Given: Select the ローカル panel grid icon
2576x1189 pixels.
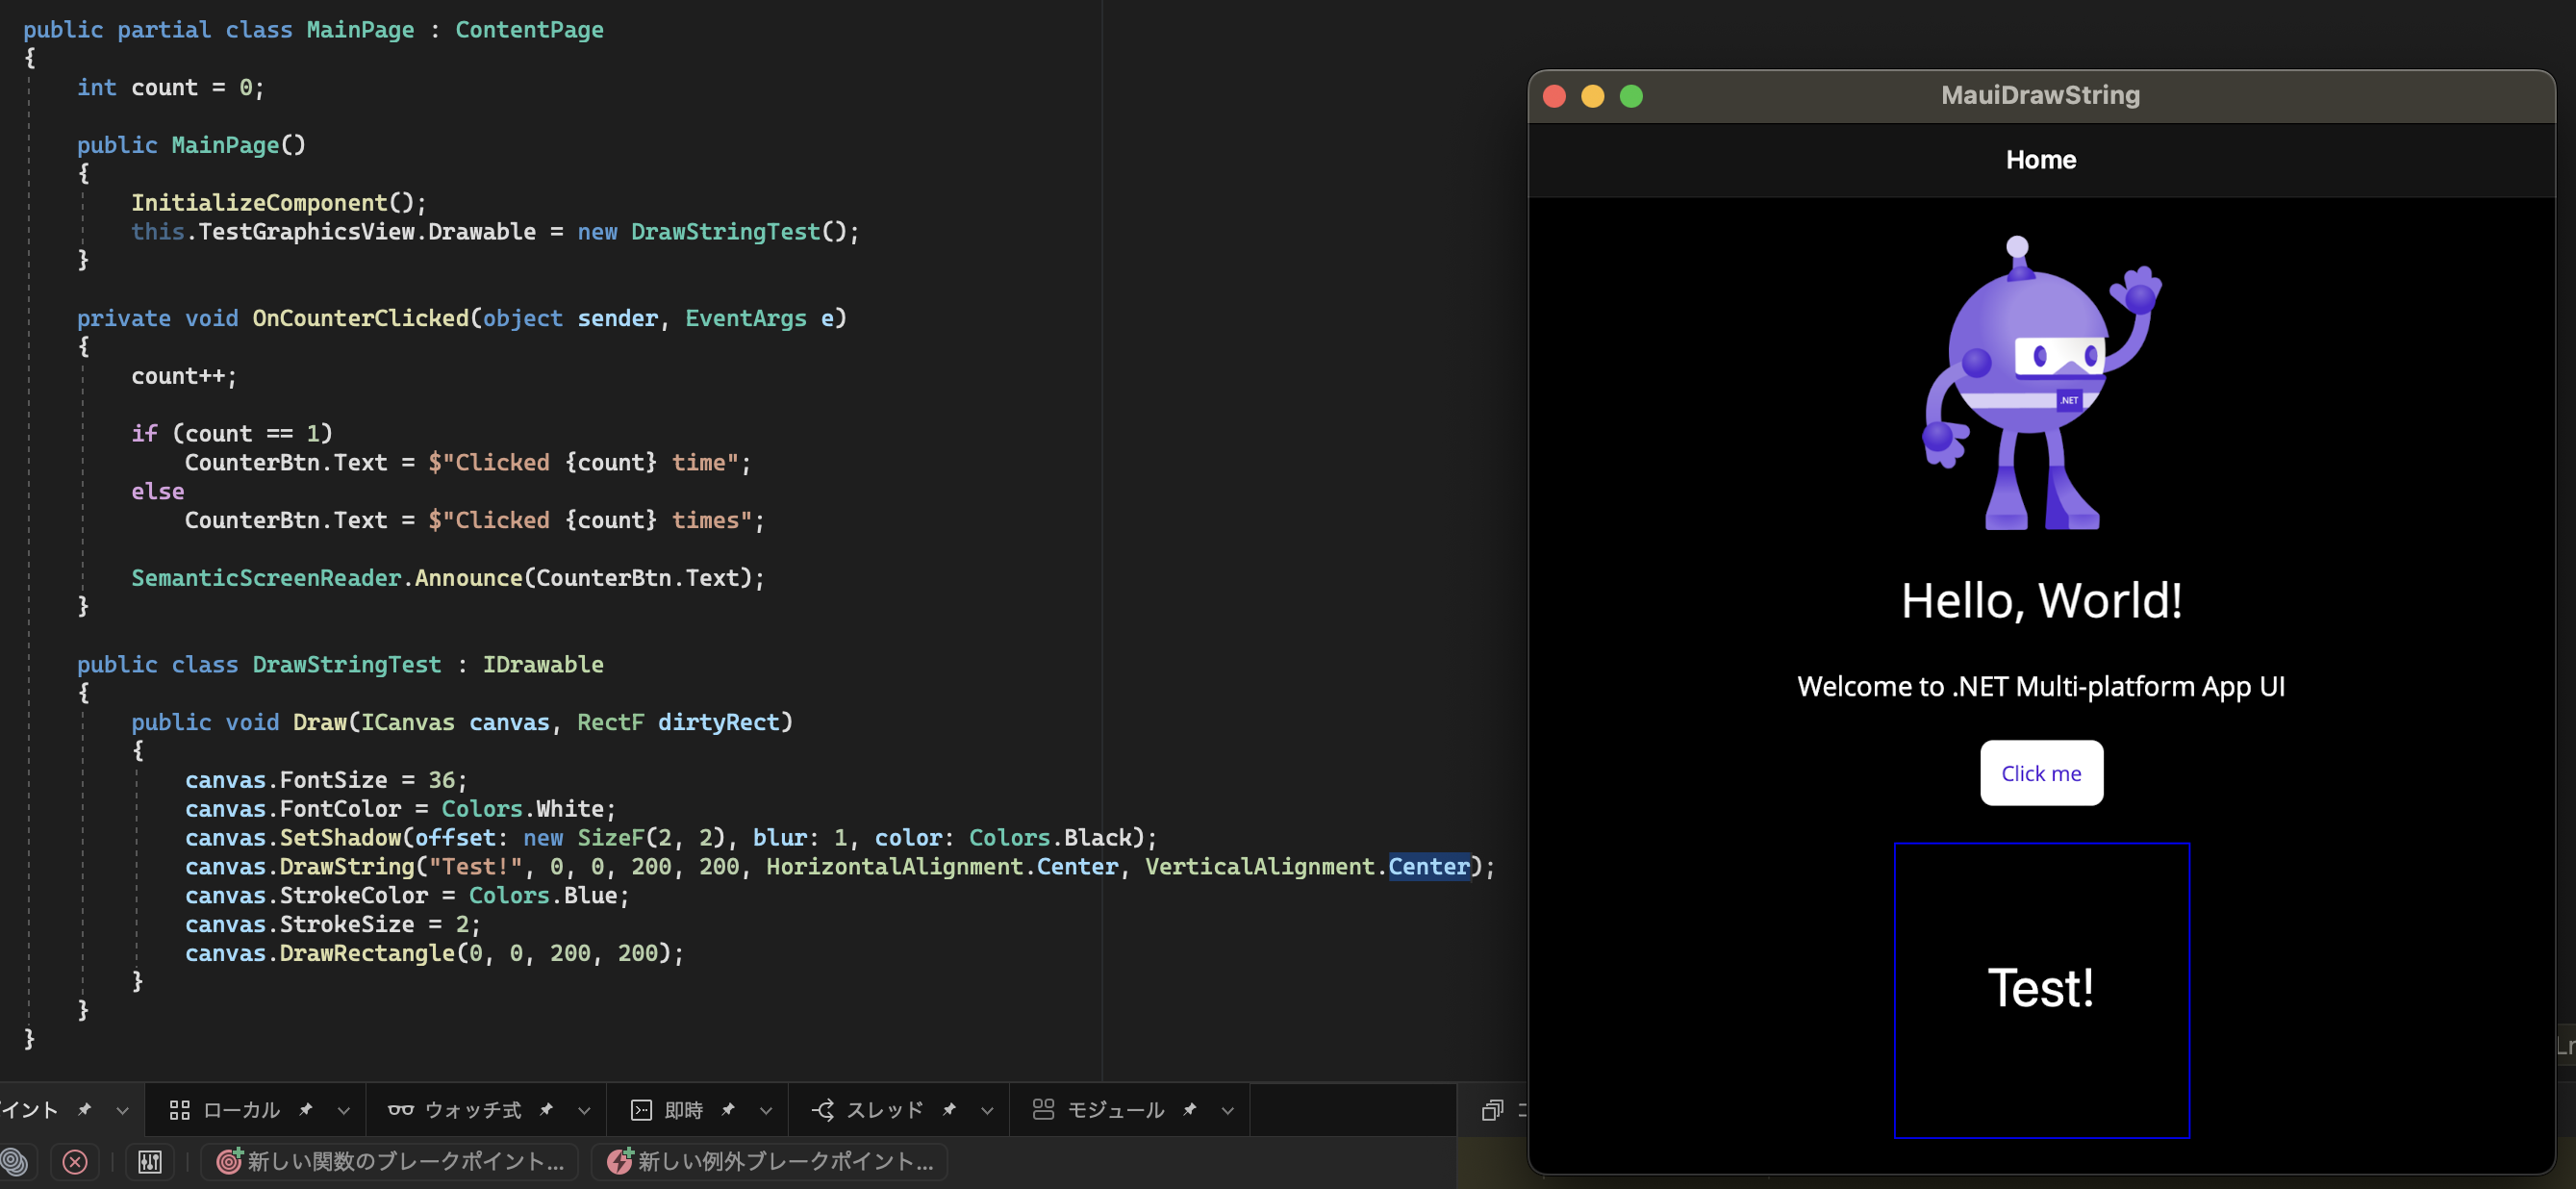Looking at the screenshot, I should pyautogui.click(x=180, y=1109).
